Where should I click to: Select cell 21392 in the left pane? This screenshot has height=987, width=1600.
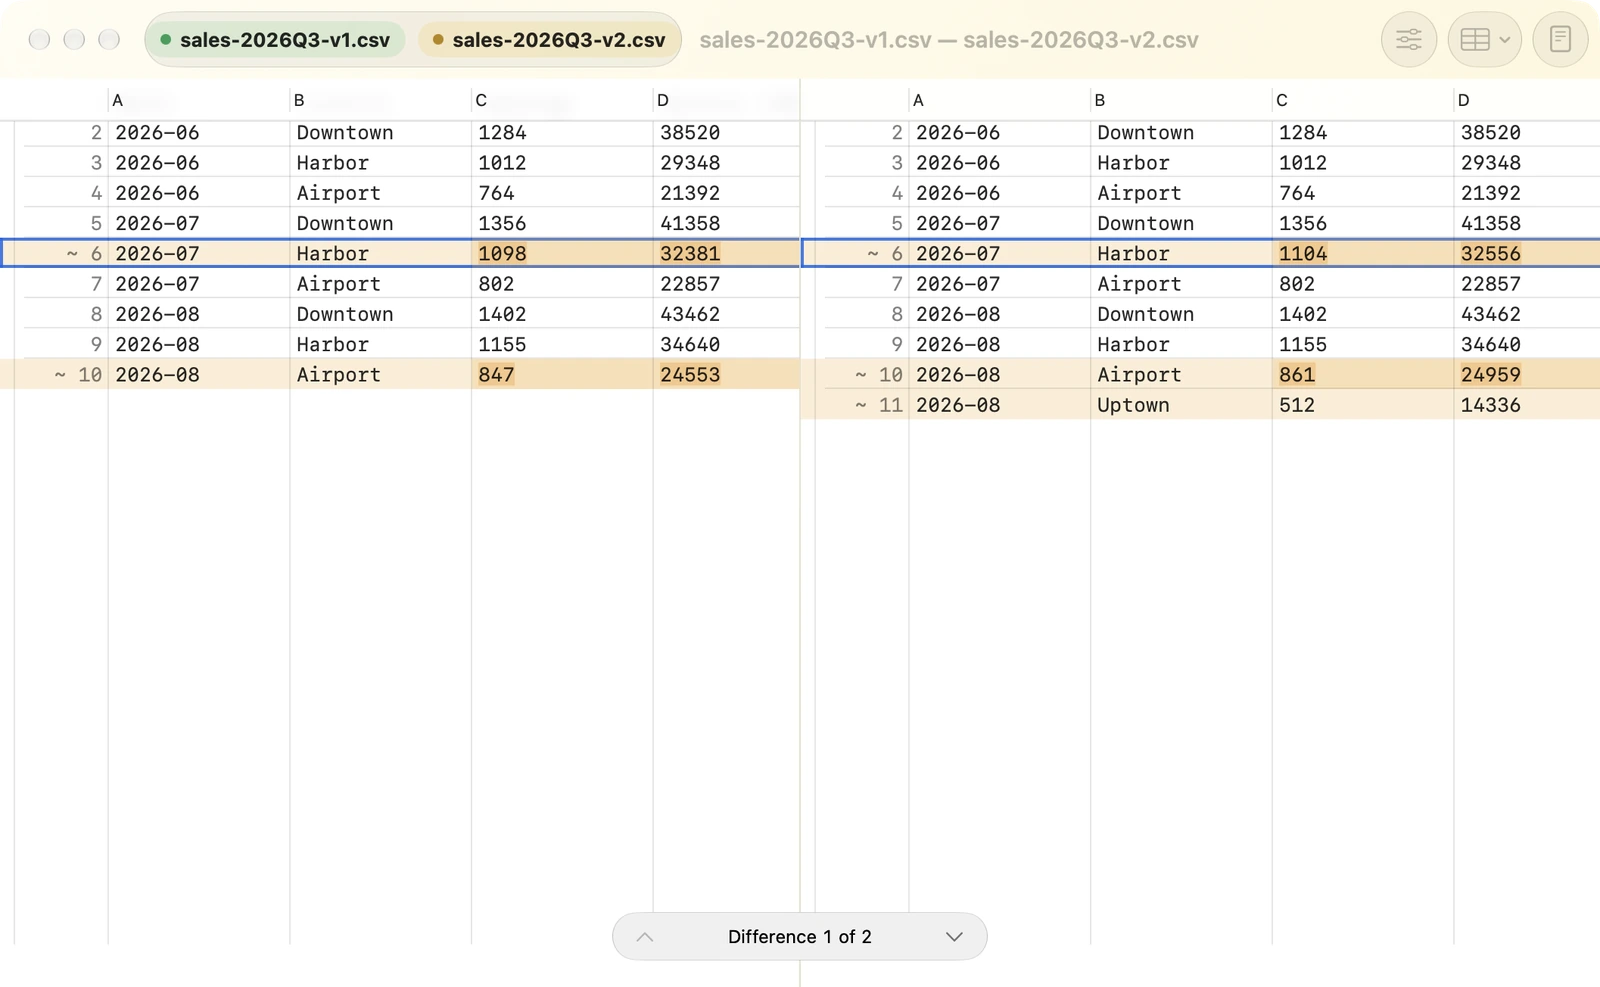pyautogui.click(x=690, y=193)
